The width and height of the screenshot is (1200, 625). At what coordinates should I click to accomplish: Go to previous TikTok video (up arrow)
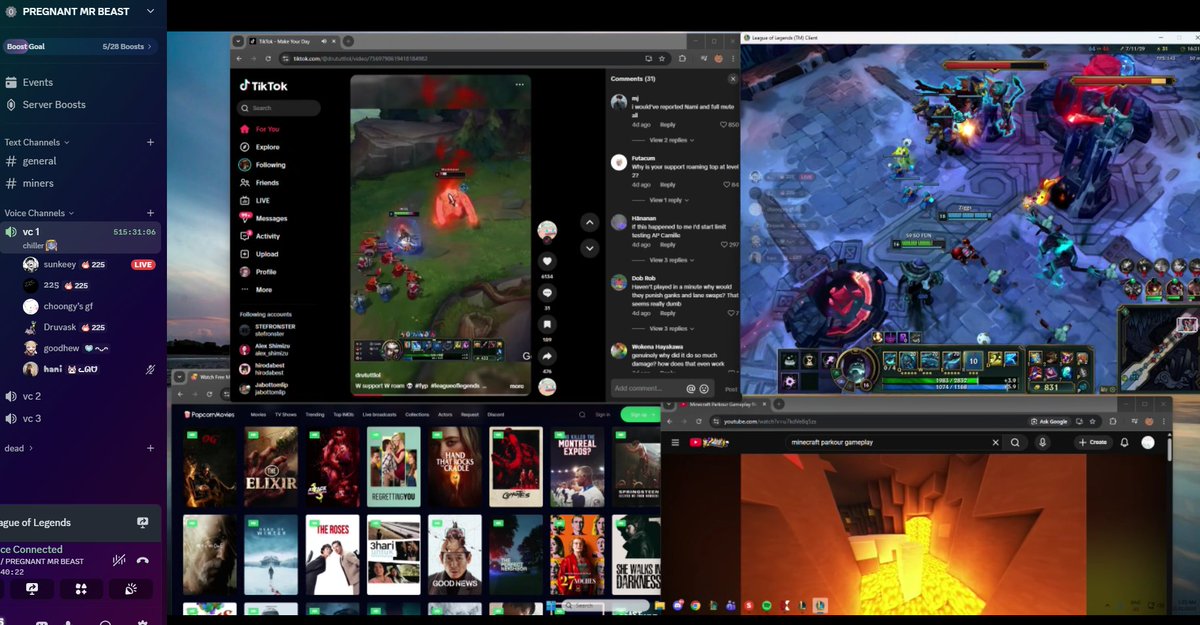(590, 222)
